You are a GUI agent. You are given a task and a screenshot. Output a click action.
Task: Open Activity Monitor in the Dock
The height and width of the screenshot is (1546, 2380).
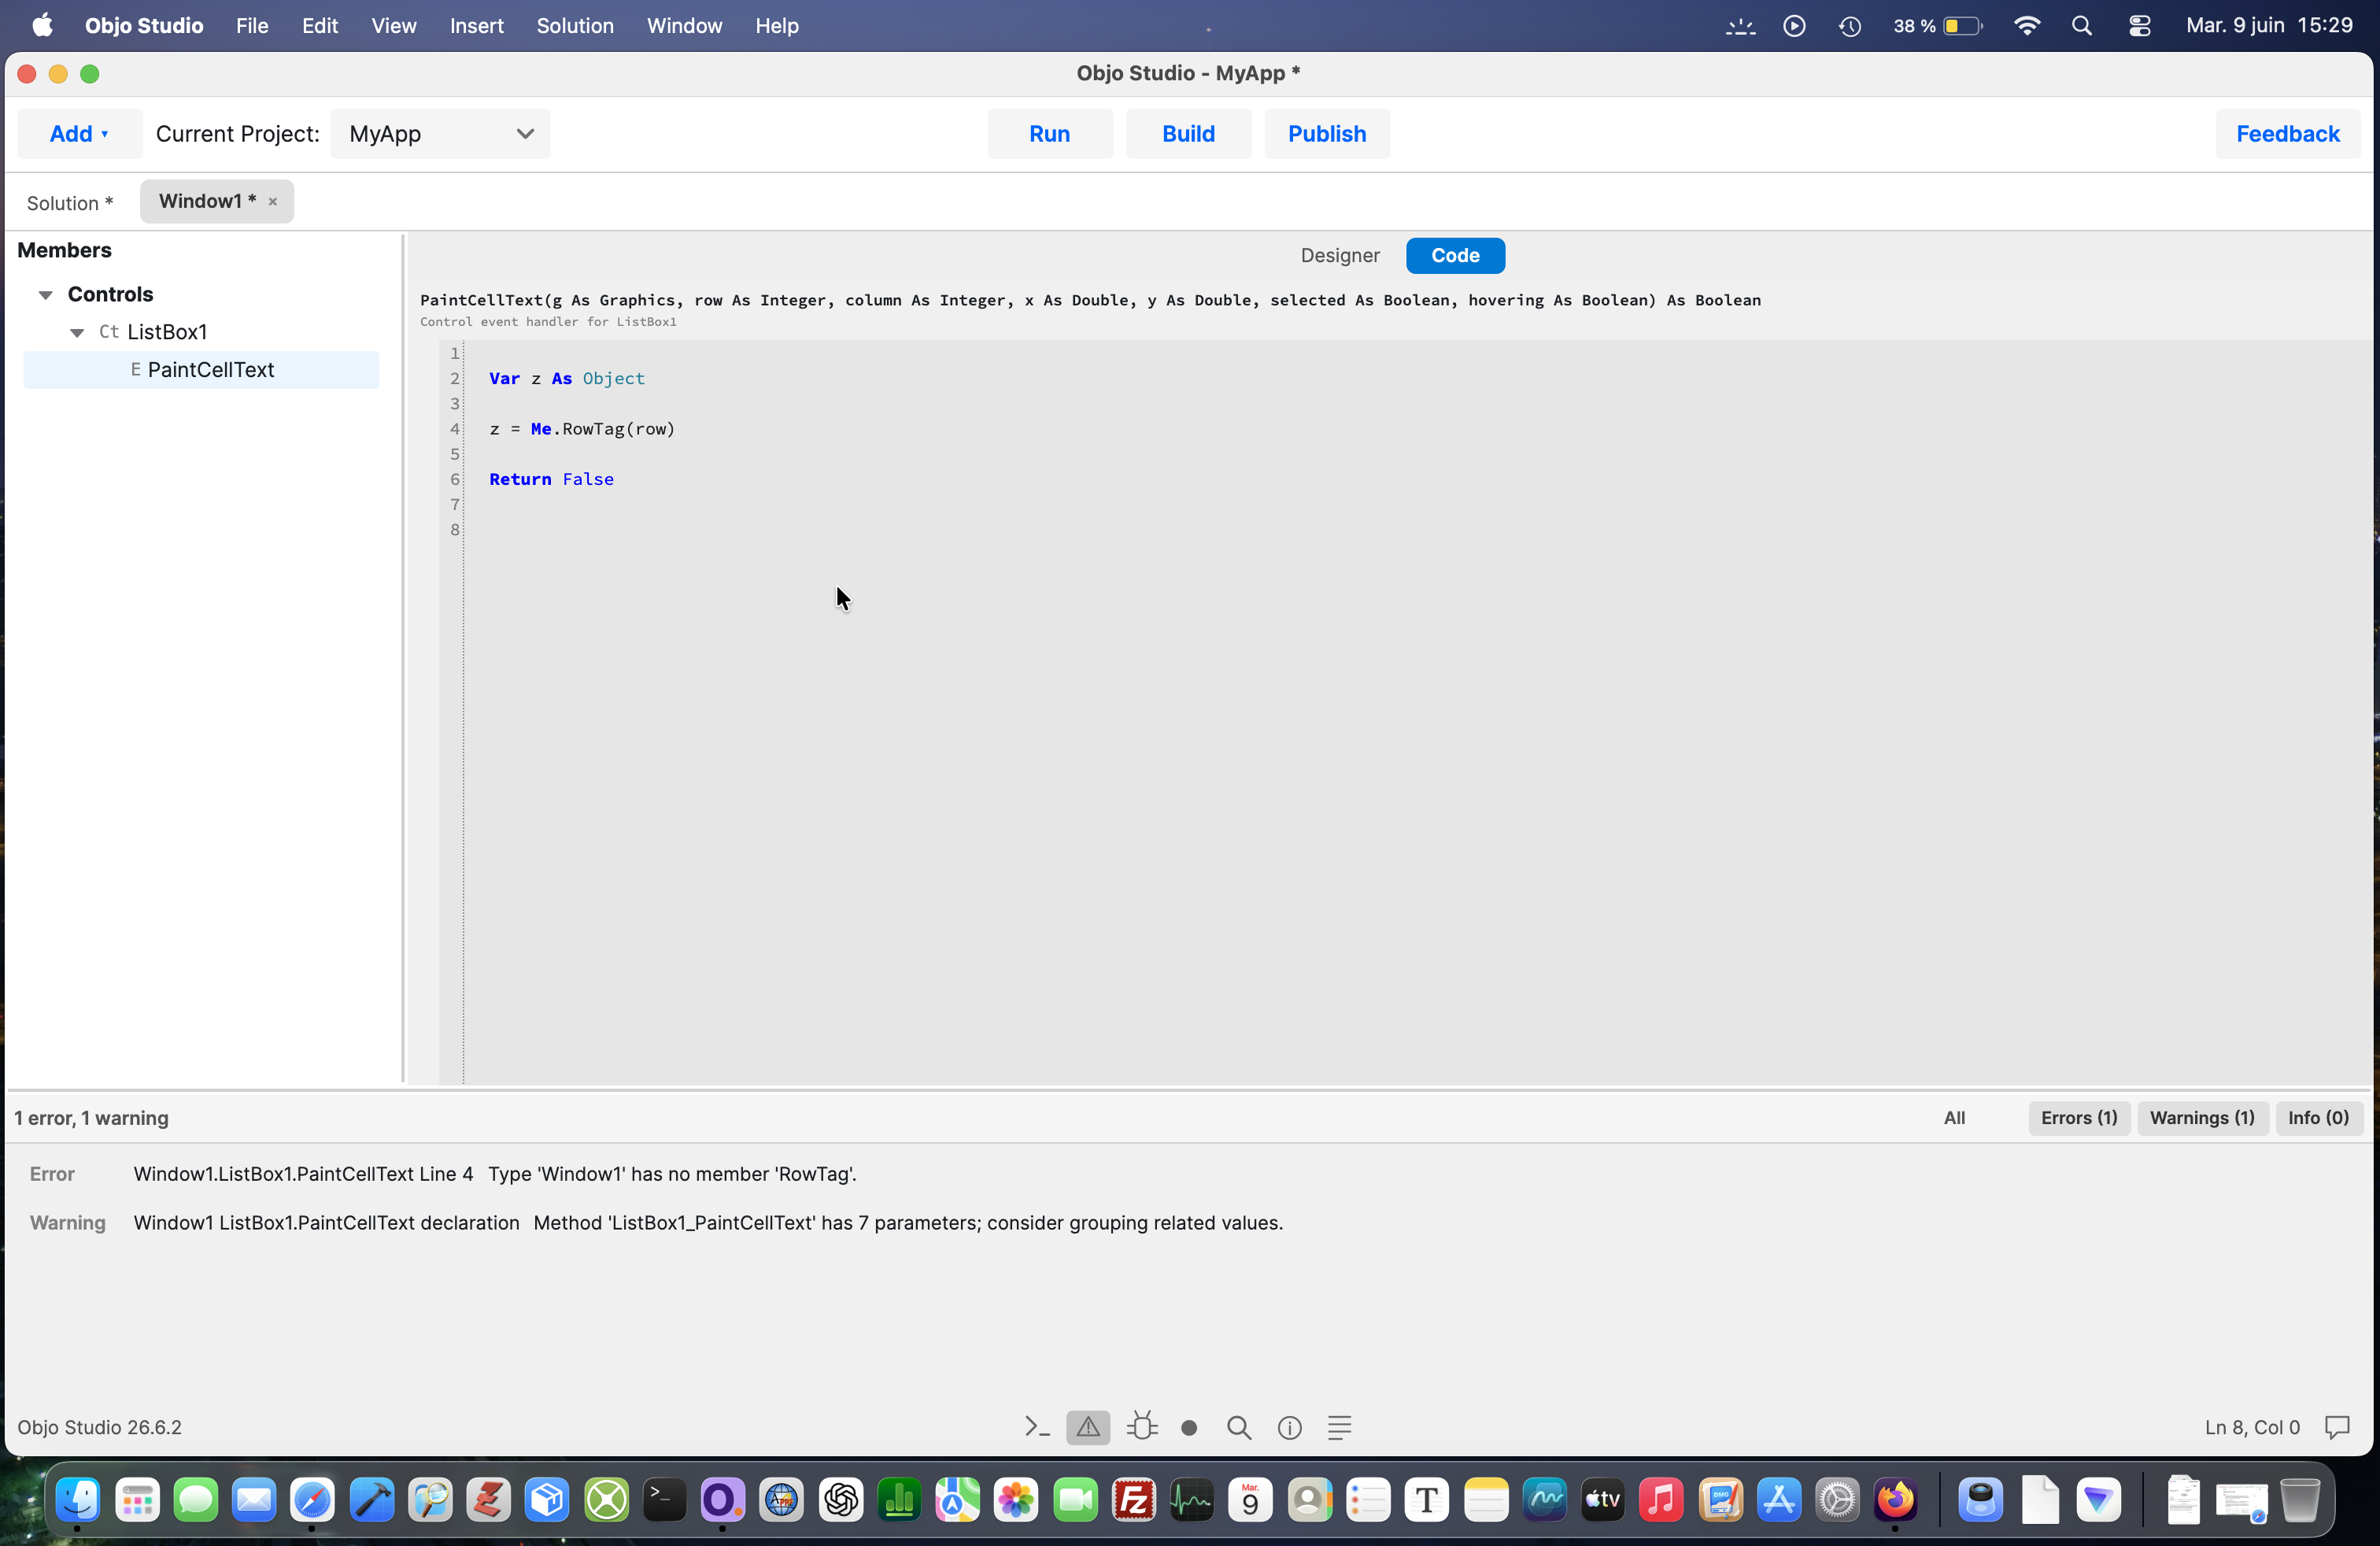pyautogui.click(x=1191, y=1499)
